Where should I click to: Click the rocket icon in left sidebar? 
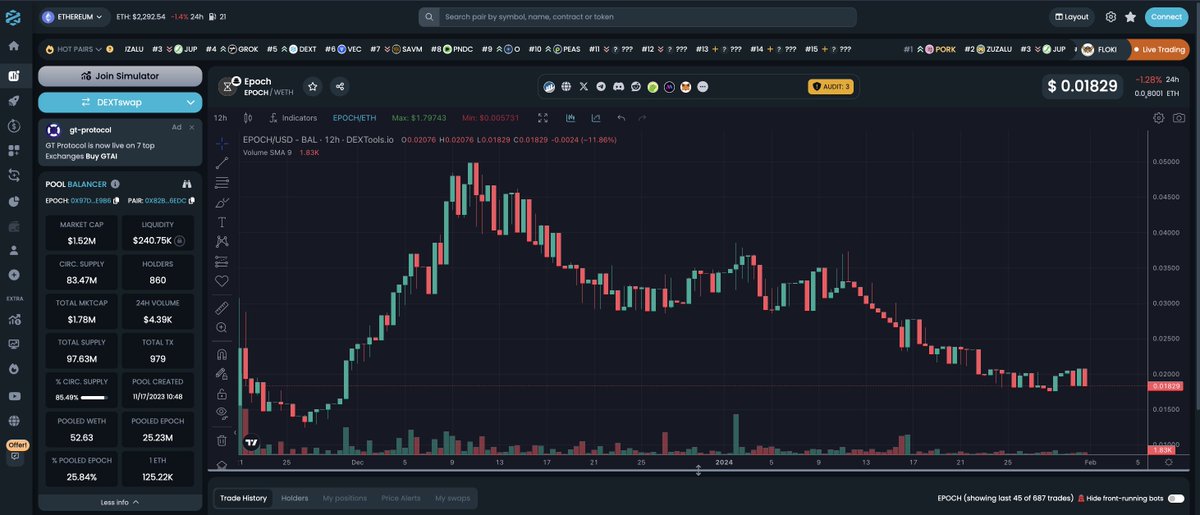pyautogui.click(x=13, y=101)
